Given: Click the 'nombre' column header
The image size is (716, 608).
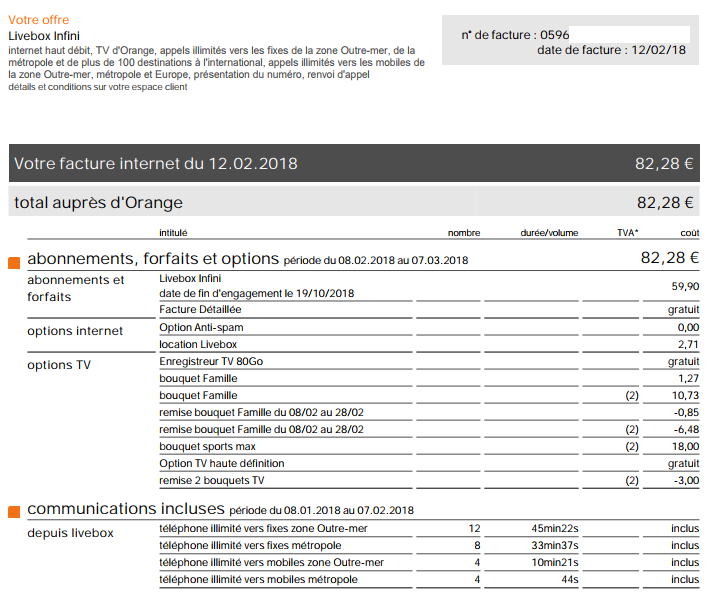Looking at the screenshot, I should [x=463, y=233].
